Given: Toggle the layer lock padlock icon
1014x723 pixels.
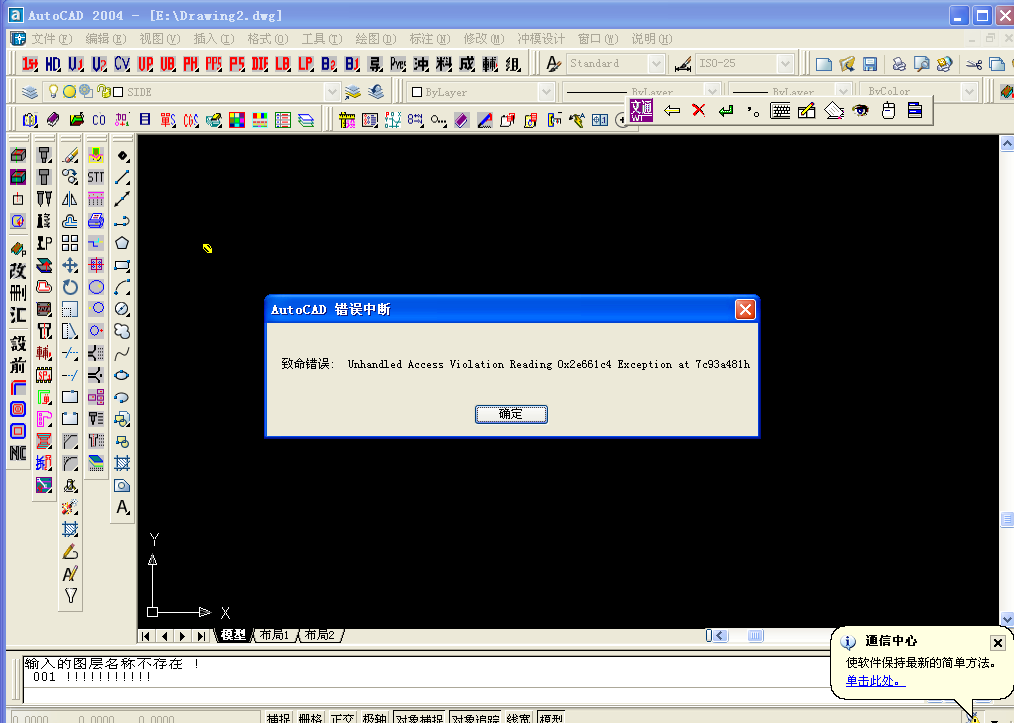Looking at the screenshot, I should (x=103, y=92).
